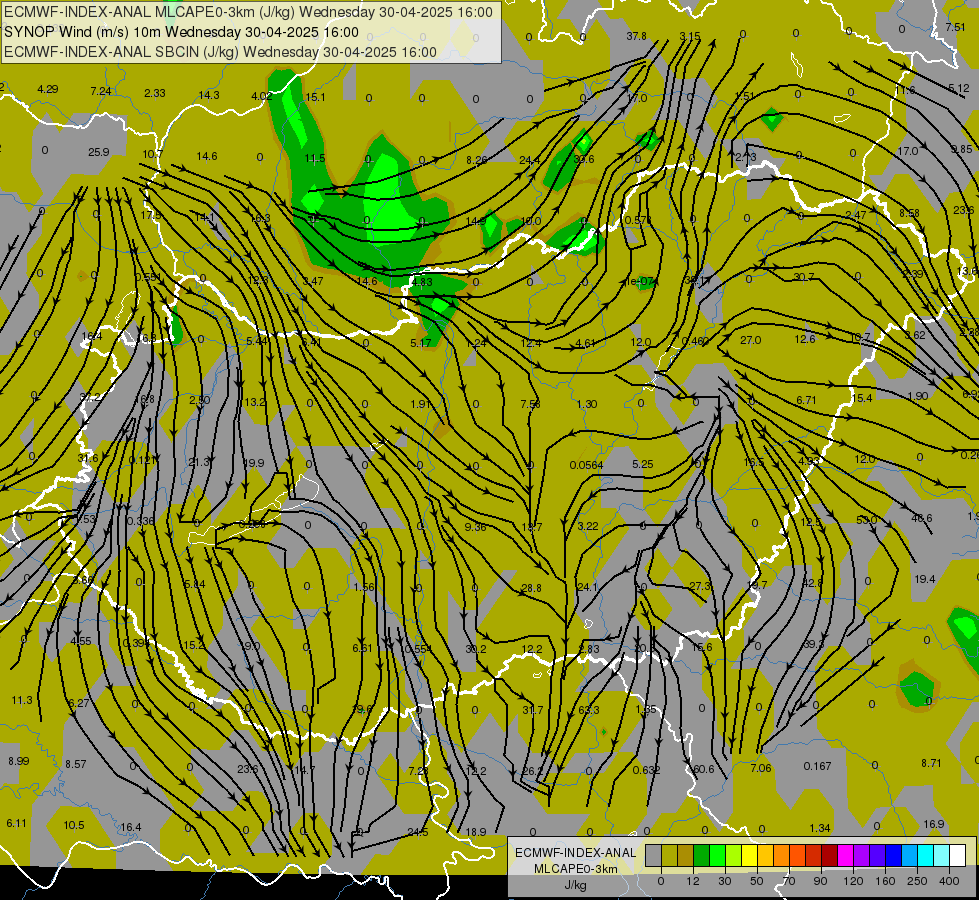Viewport: 979px width, 900px height.
Task: Click the cyan swatch in the legend
Action: (925, 855)
